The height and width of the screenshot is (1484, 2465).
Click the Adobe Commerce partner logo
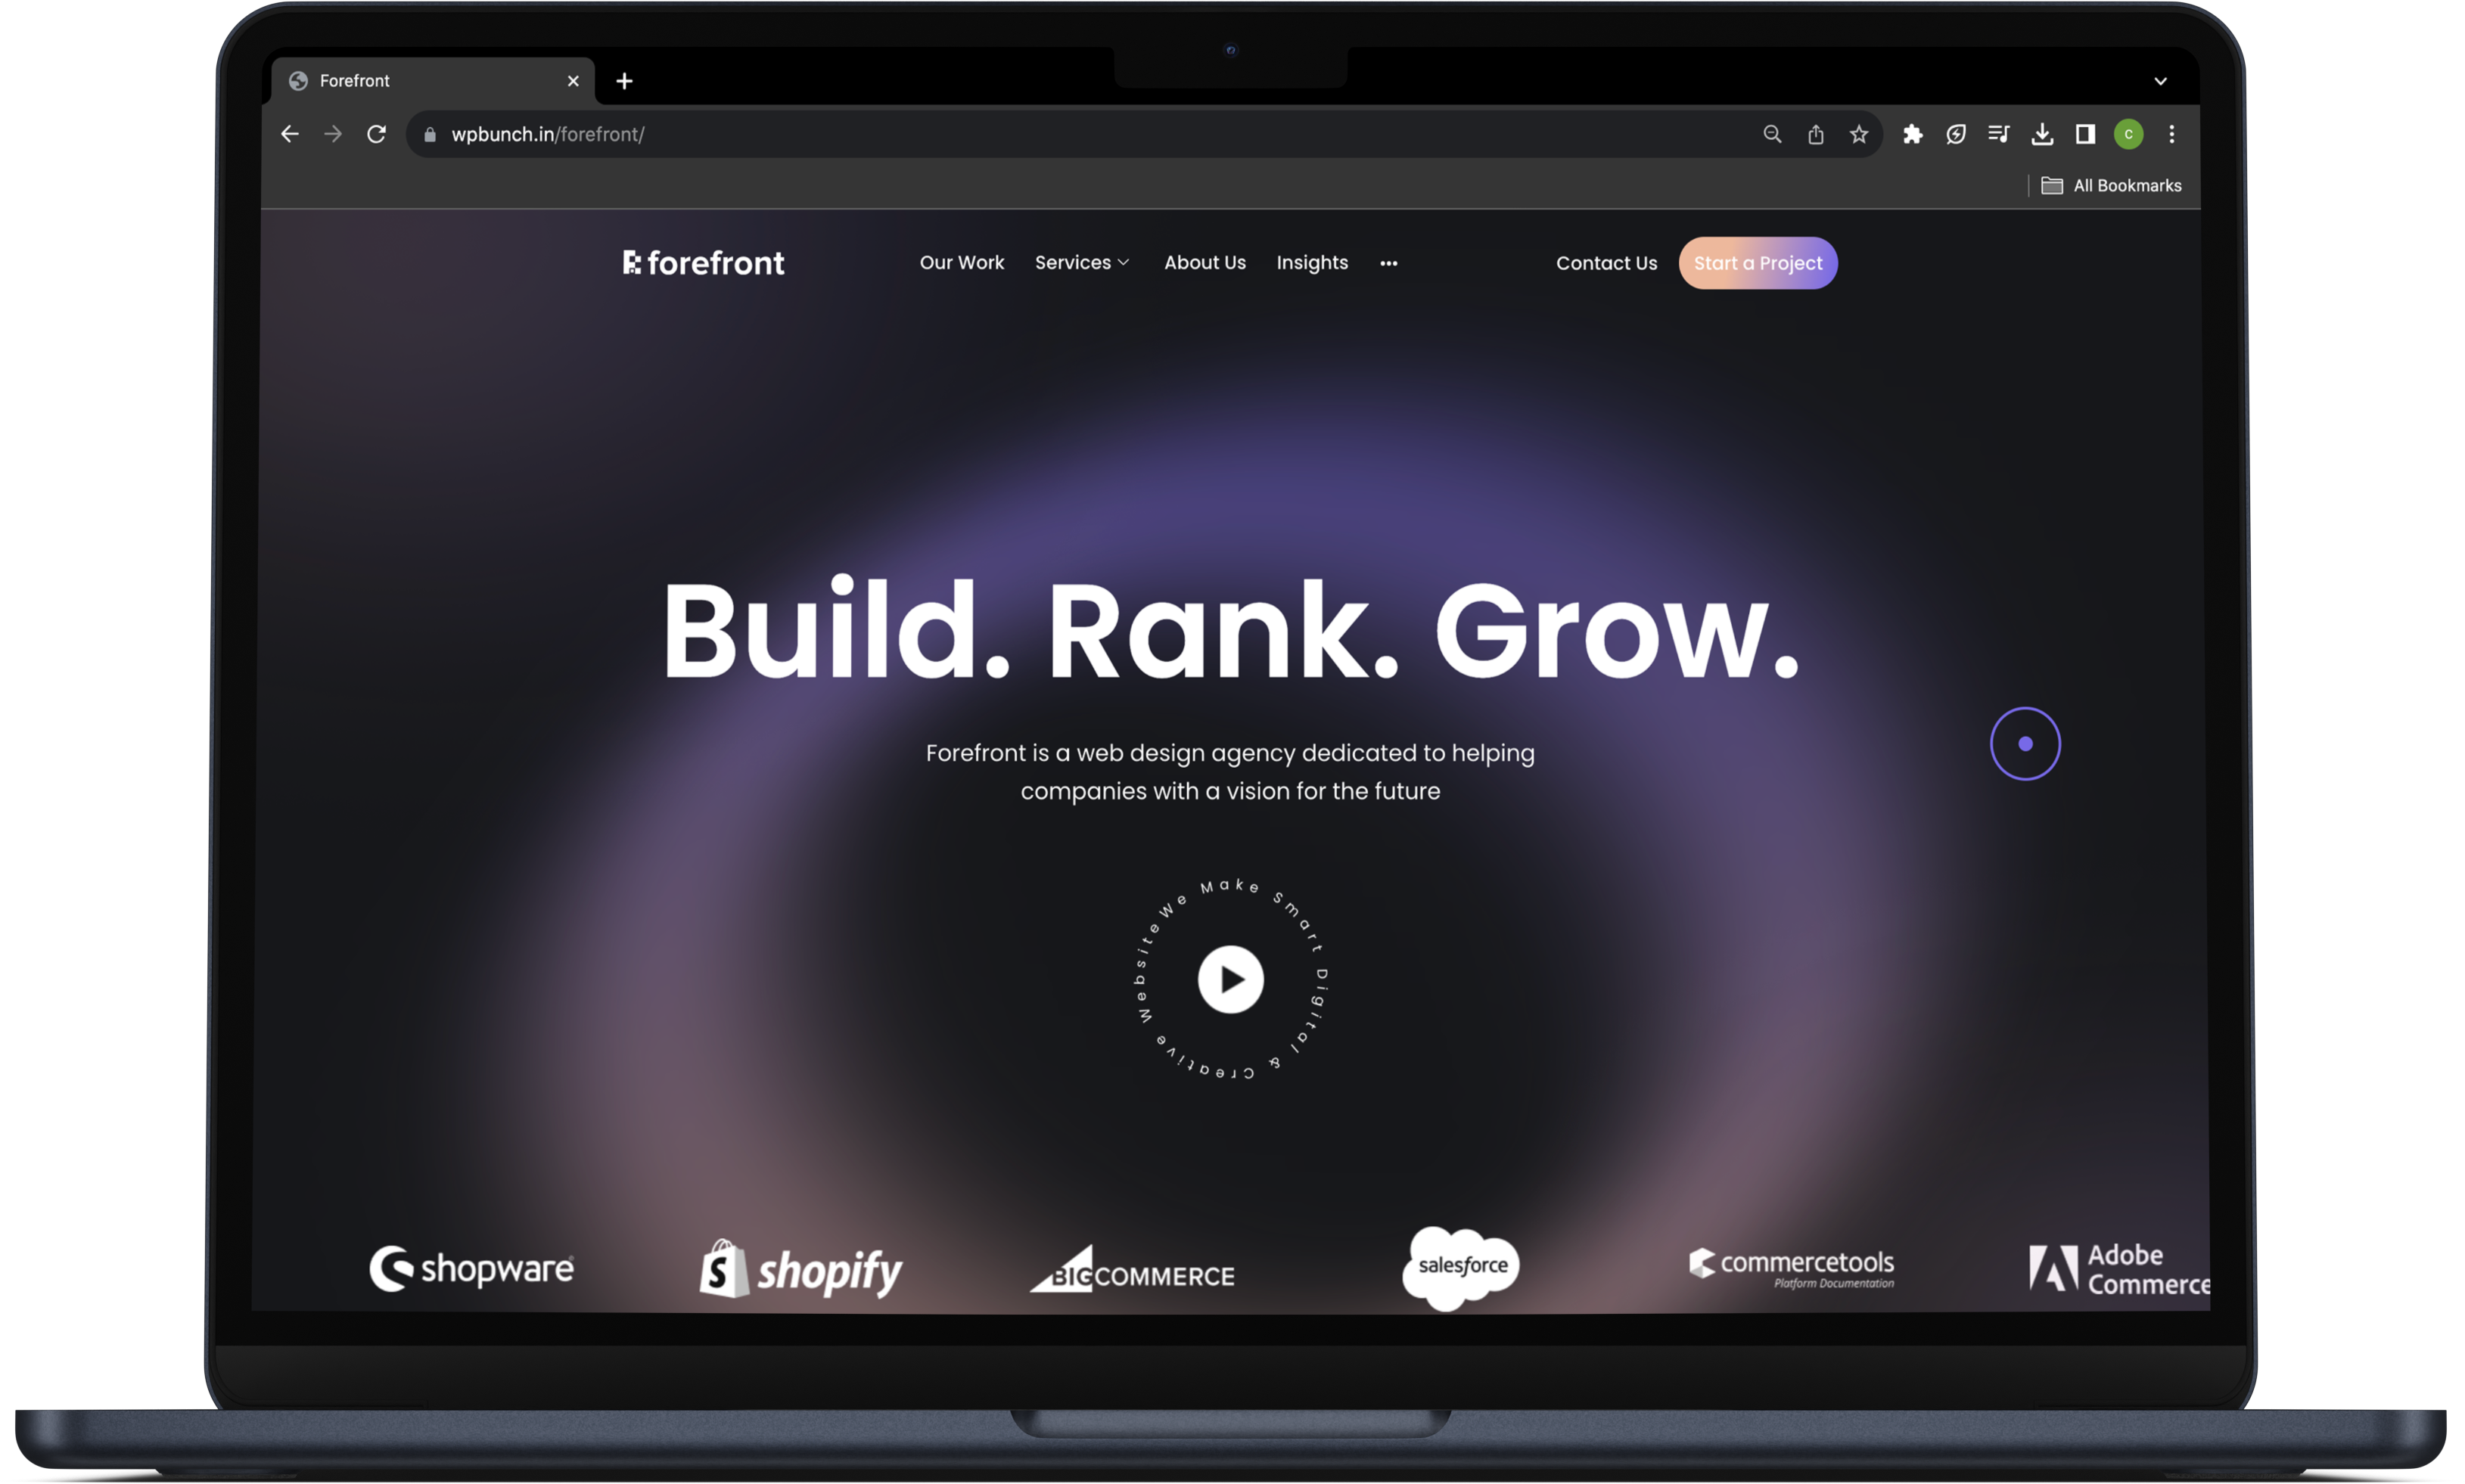[2113, 1268]
